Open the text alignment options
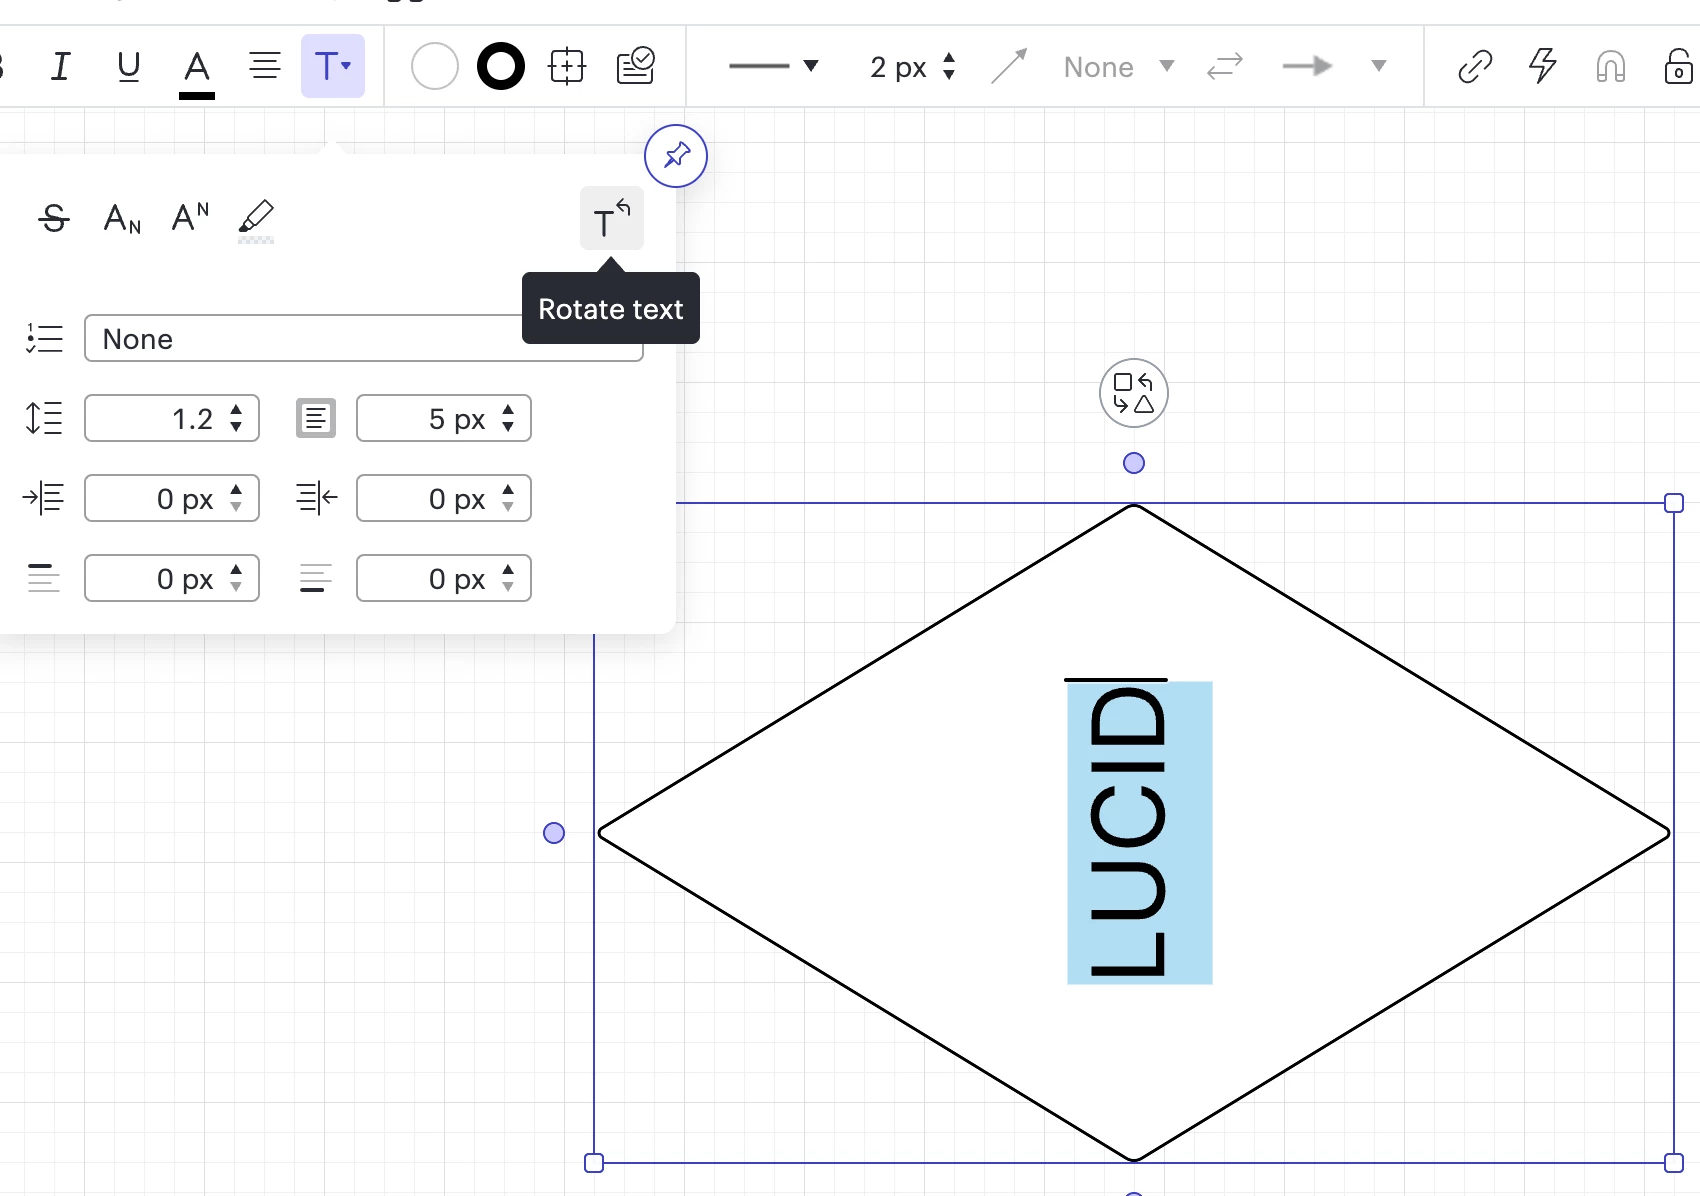1700x1196 pixels. click(x=265, y=66)
